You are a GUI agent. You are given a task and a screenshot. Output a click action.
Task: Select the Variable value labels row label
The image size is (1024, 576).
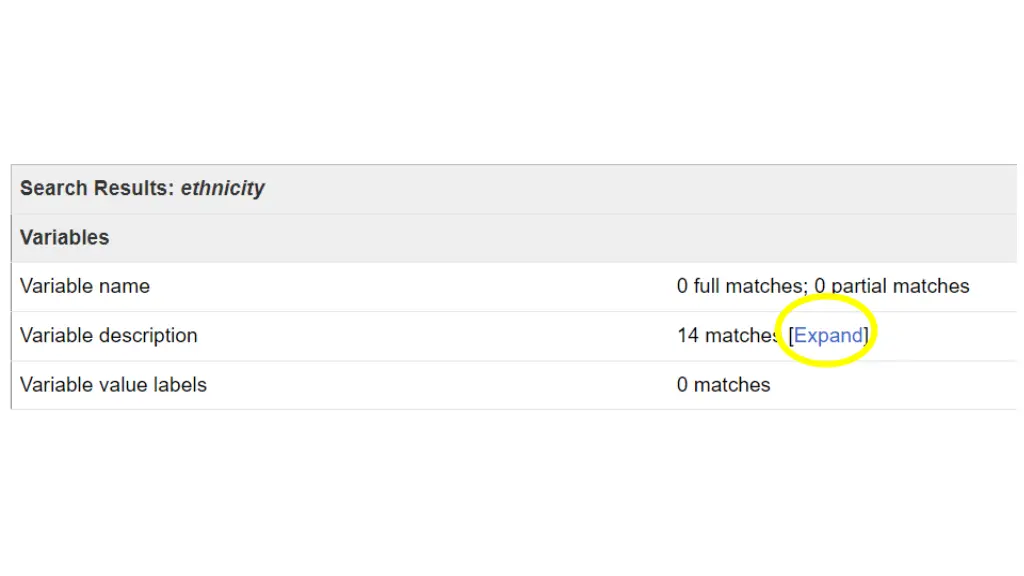pos(113,385)
